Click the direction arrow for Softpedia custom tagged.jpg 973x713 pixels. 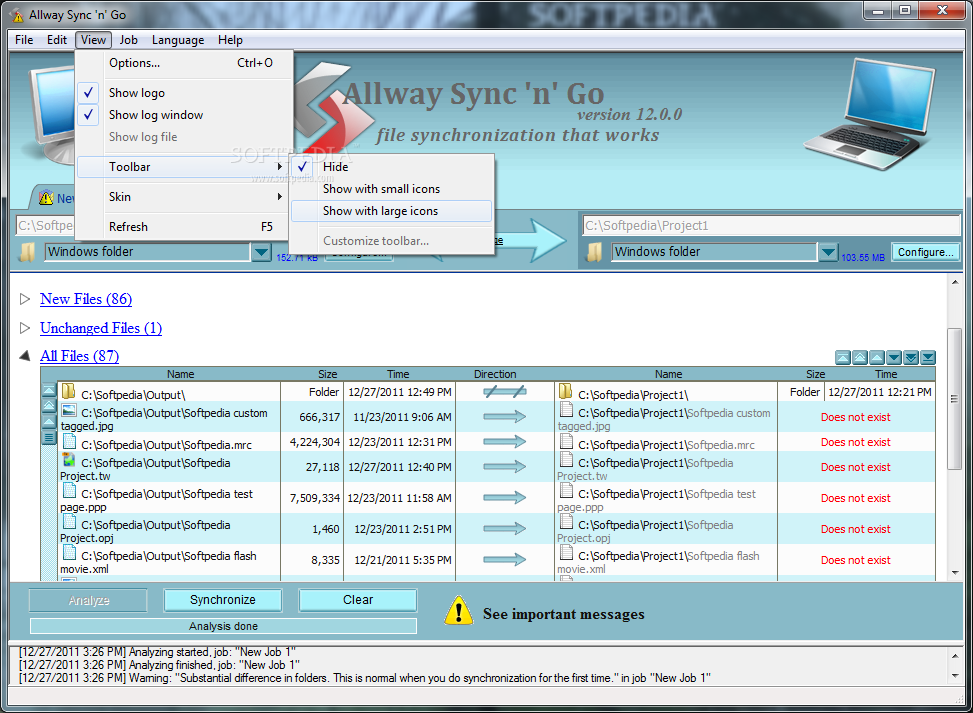[x=504, y=417]
